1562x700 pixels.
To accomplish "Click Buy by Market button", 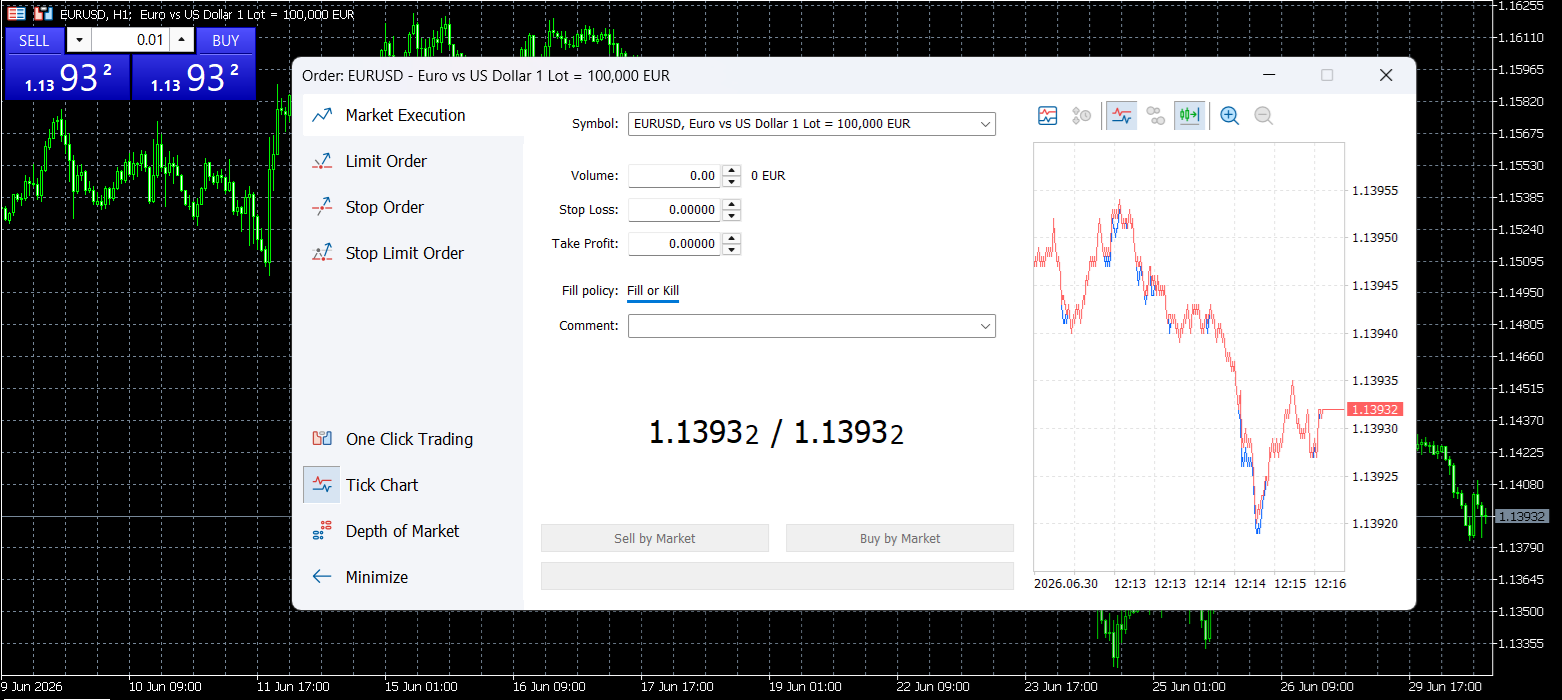I will point(900,538).
